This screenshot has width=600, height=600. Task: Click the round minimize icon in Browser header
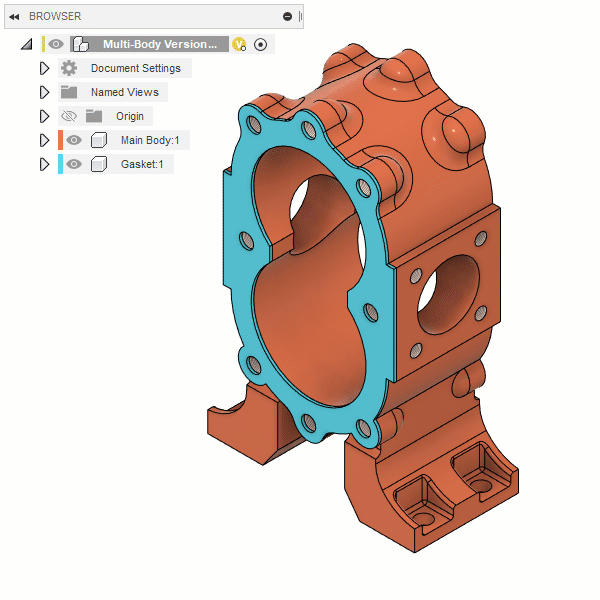(287, 16)
